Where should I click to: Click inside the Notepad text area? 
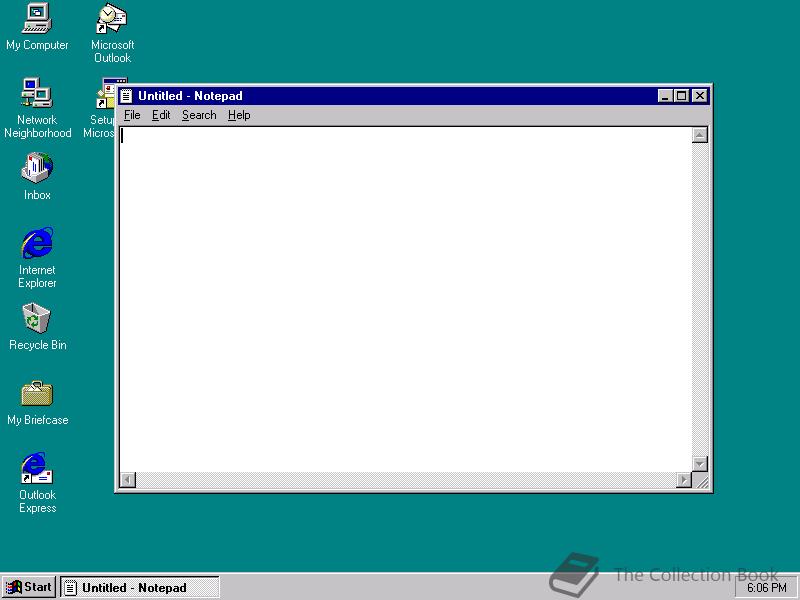(x=406, y=299)
